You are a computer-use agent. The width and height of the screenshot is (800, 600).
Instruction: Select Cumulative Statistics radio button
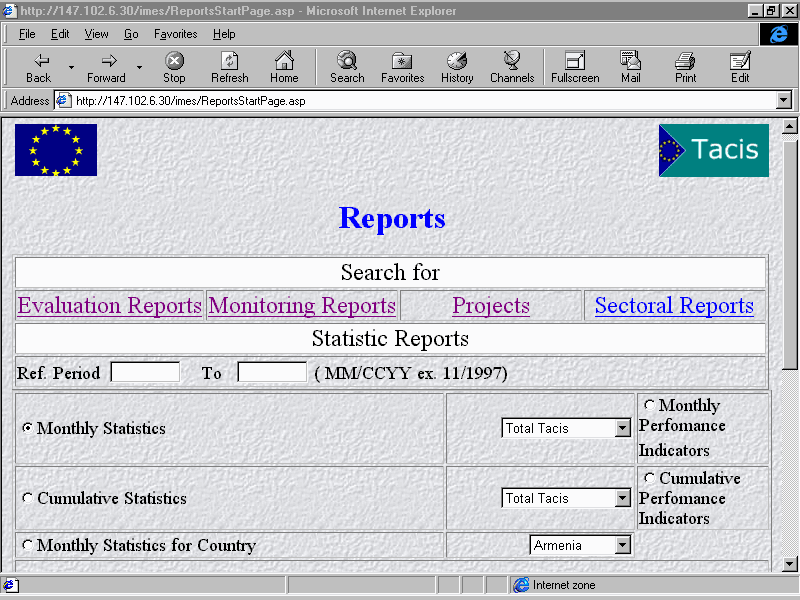[x=28, y=498]
